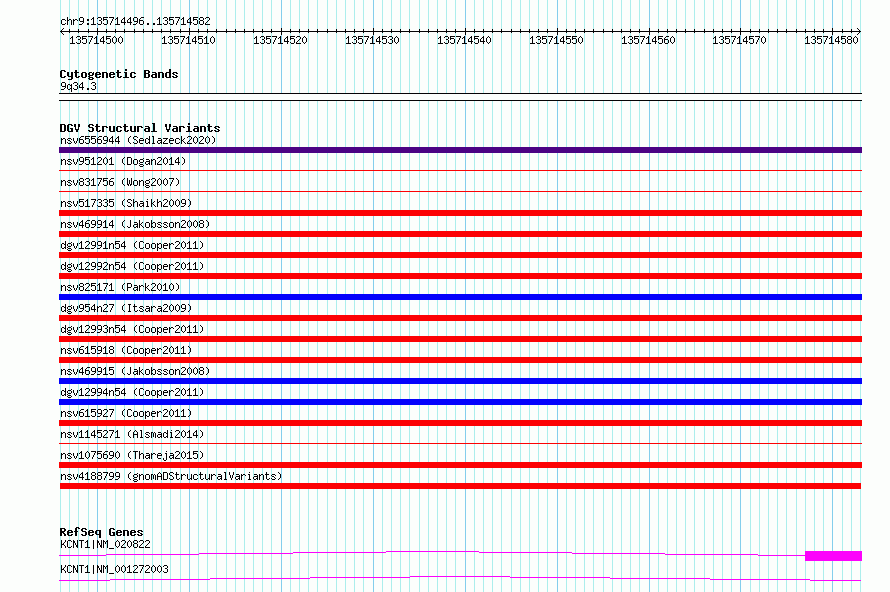Select the dgv12993n54 (Cooper2011) label
Screen dimensions: 890x592
132,329
